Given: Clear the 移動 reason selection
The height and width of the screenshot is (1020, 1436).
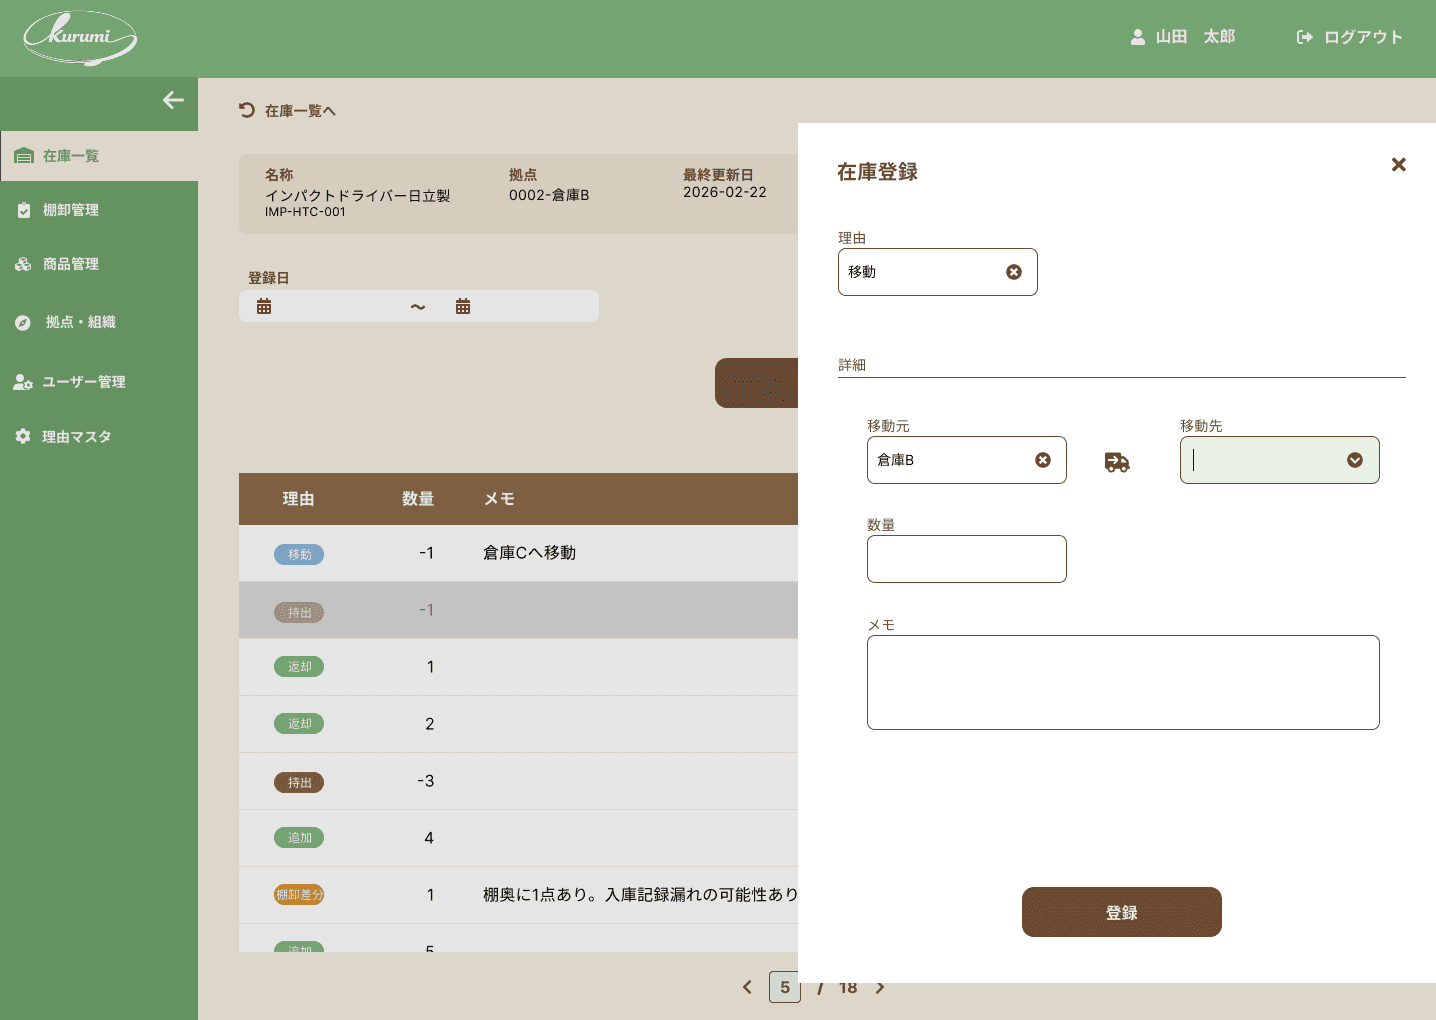Looking at the screenshot, I should click(1014, 272).
